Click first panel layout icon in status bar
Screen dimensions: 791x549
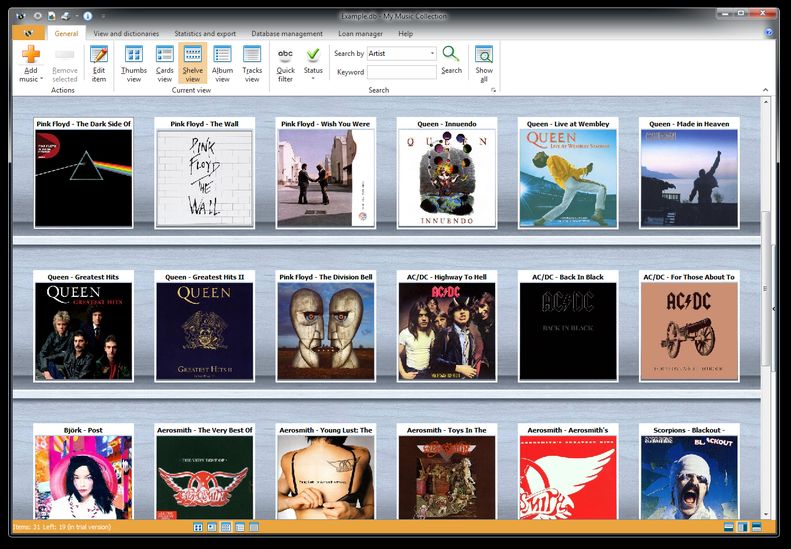728,527
